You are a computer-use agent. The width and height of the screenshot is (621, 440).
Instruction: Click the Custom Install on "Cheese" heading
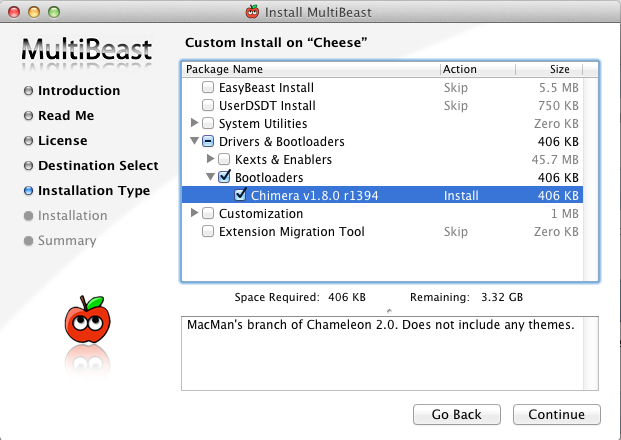276,43
